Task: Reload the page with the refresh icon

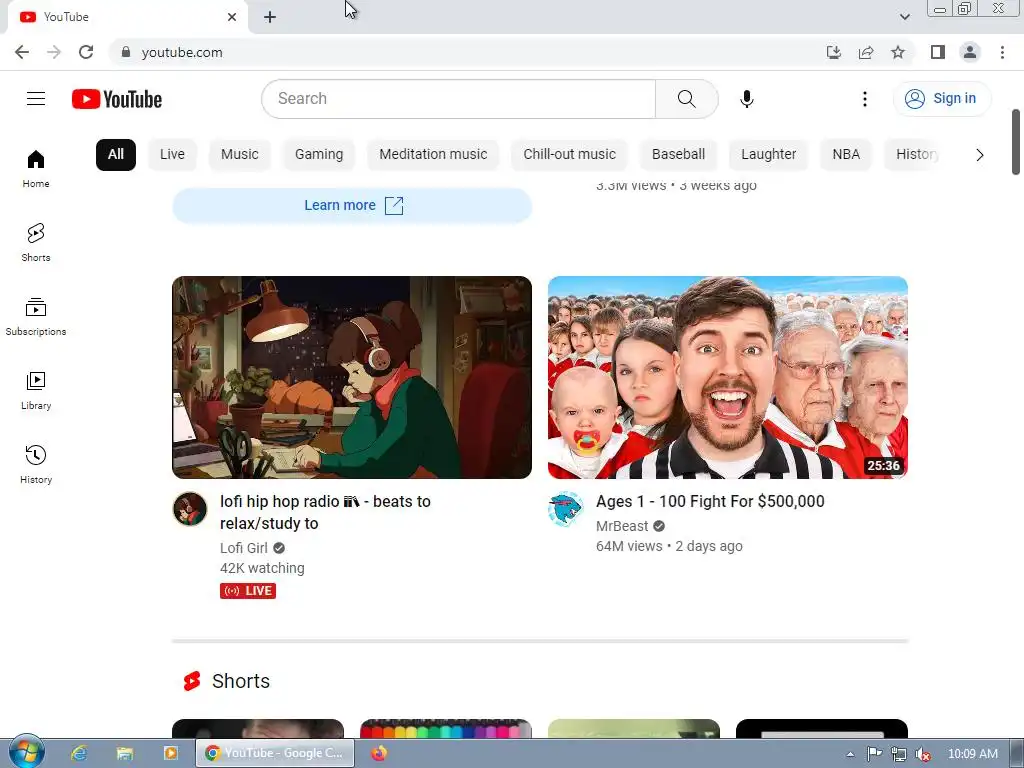Action: pyautogui.click(x=86, y=52)
